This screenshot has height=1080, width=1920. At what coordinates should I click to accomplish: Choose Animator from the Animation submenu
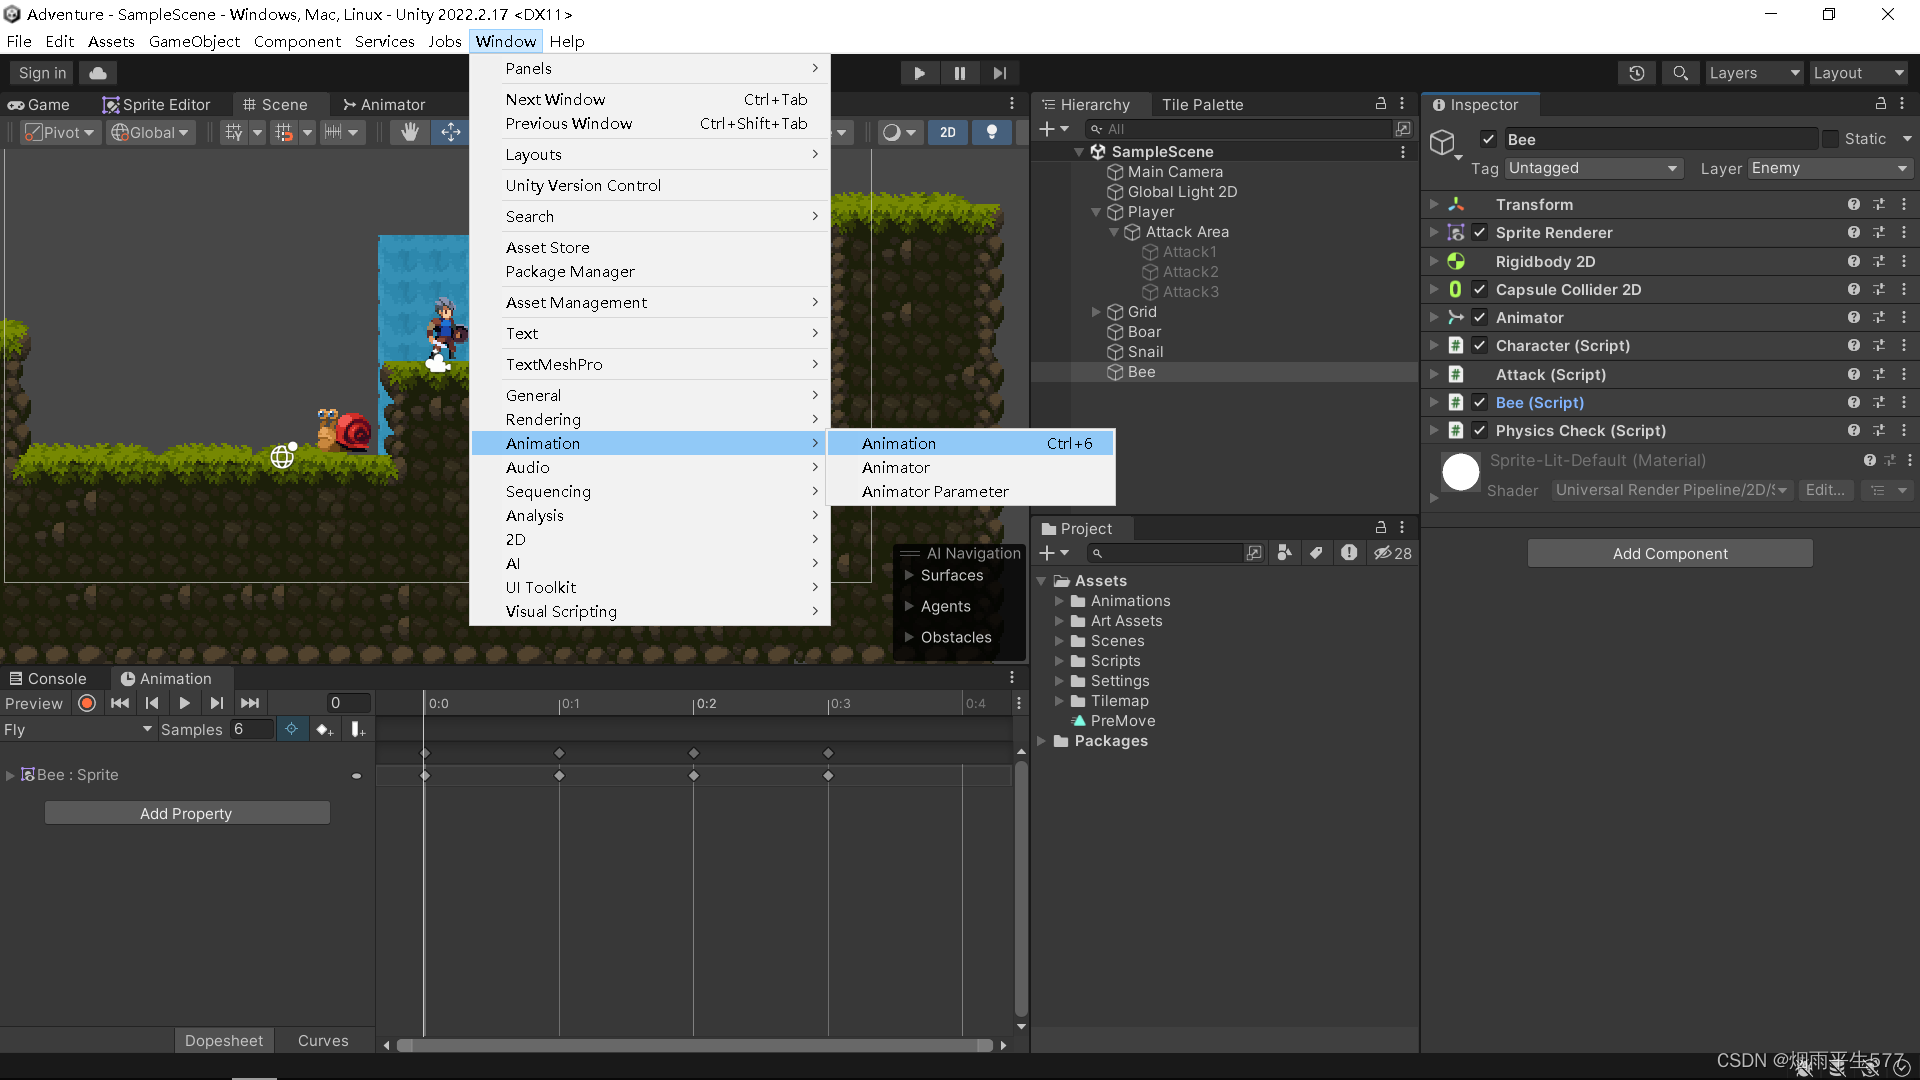[896, 467]
